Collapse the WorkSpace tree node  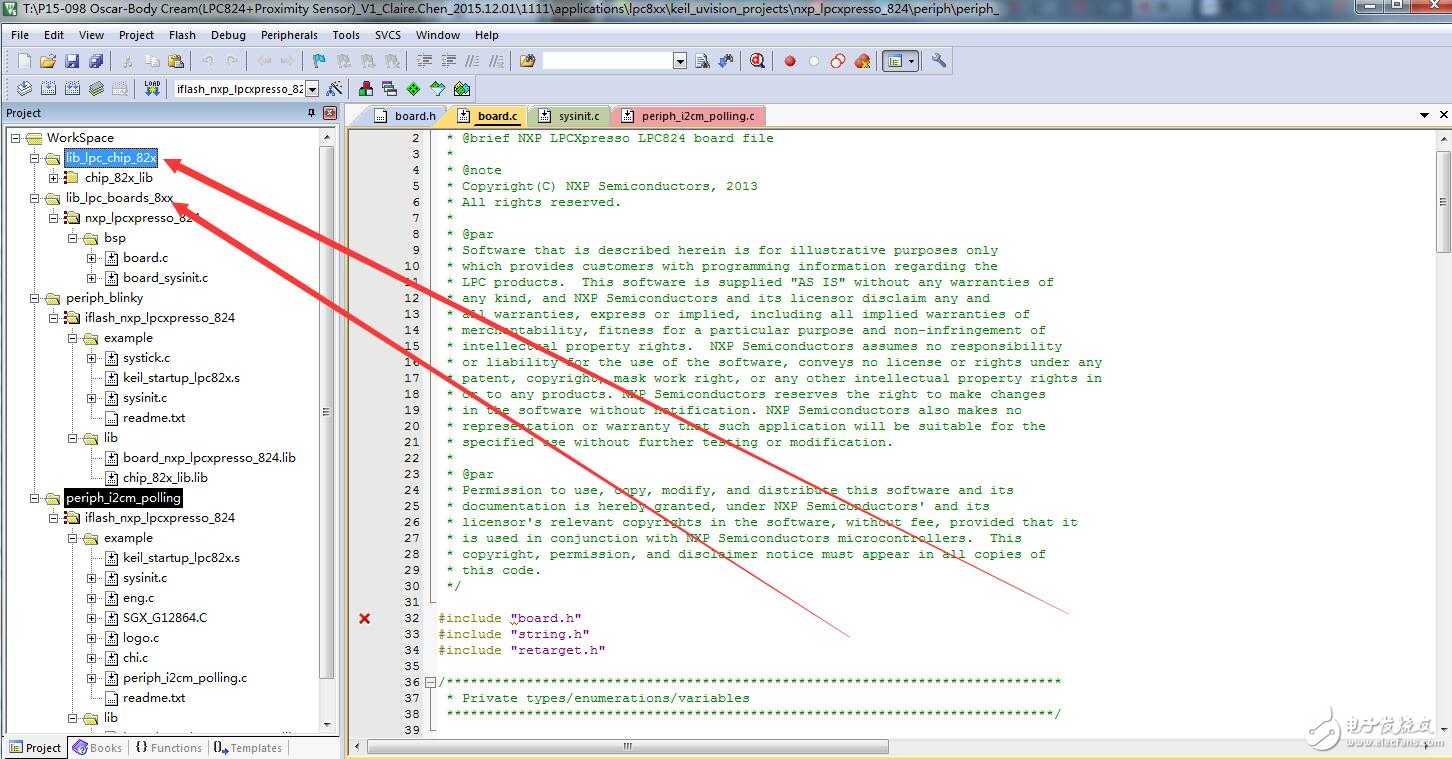point(16,138)
